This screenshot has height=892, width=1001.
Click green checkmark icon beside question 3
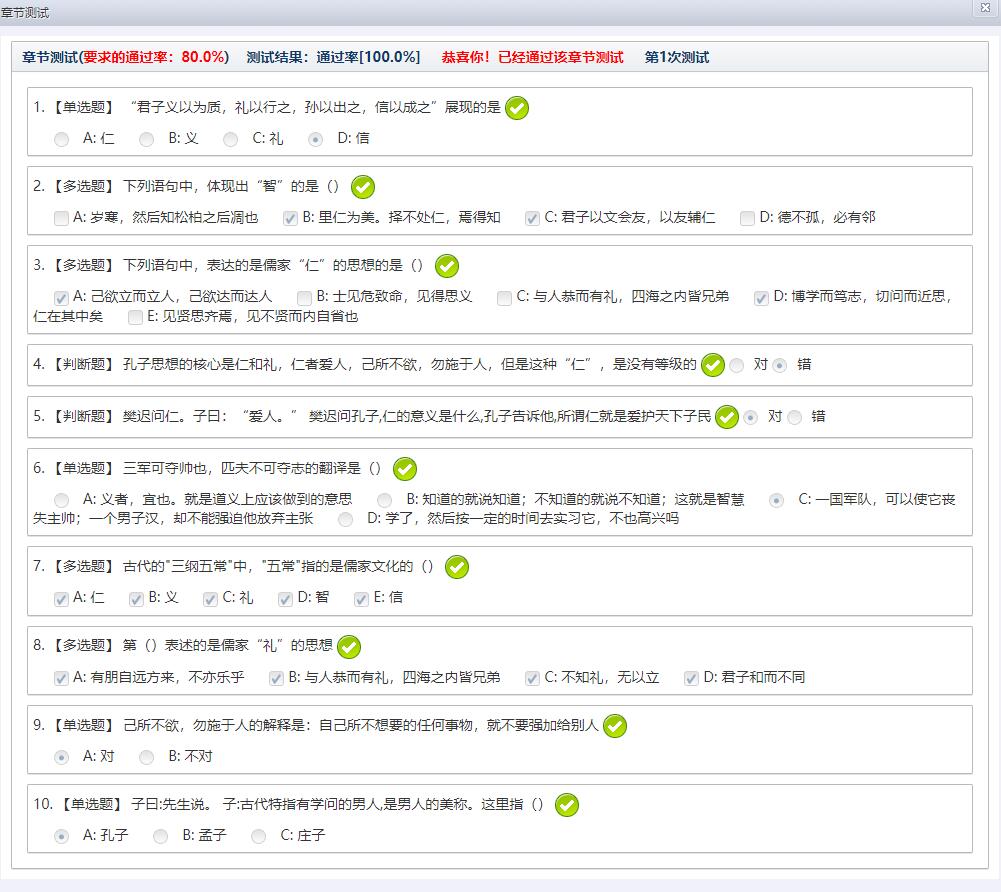tap(447, 266)
